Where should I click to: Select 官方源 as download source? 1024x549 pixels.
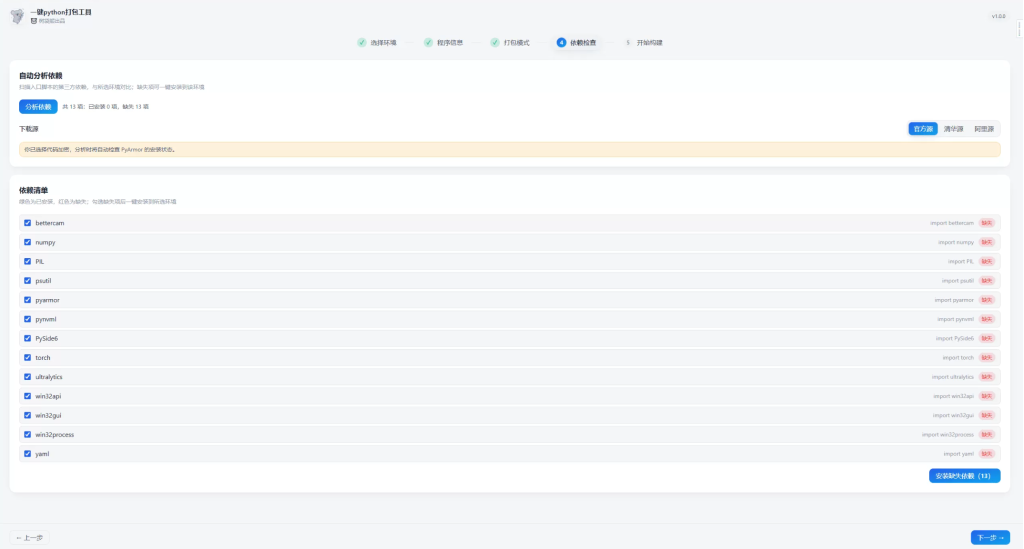[x=923, y=129]
